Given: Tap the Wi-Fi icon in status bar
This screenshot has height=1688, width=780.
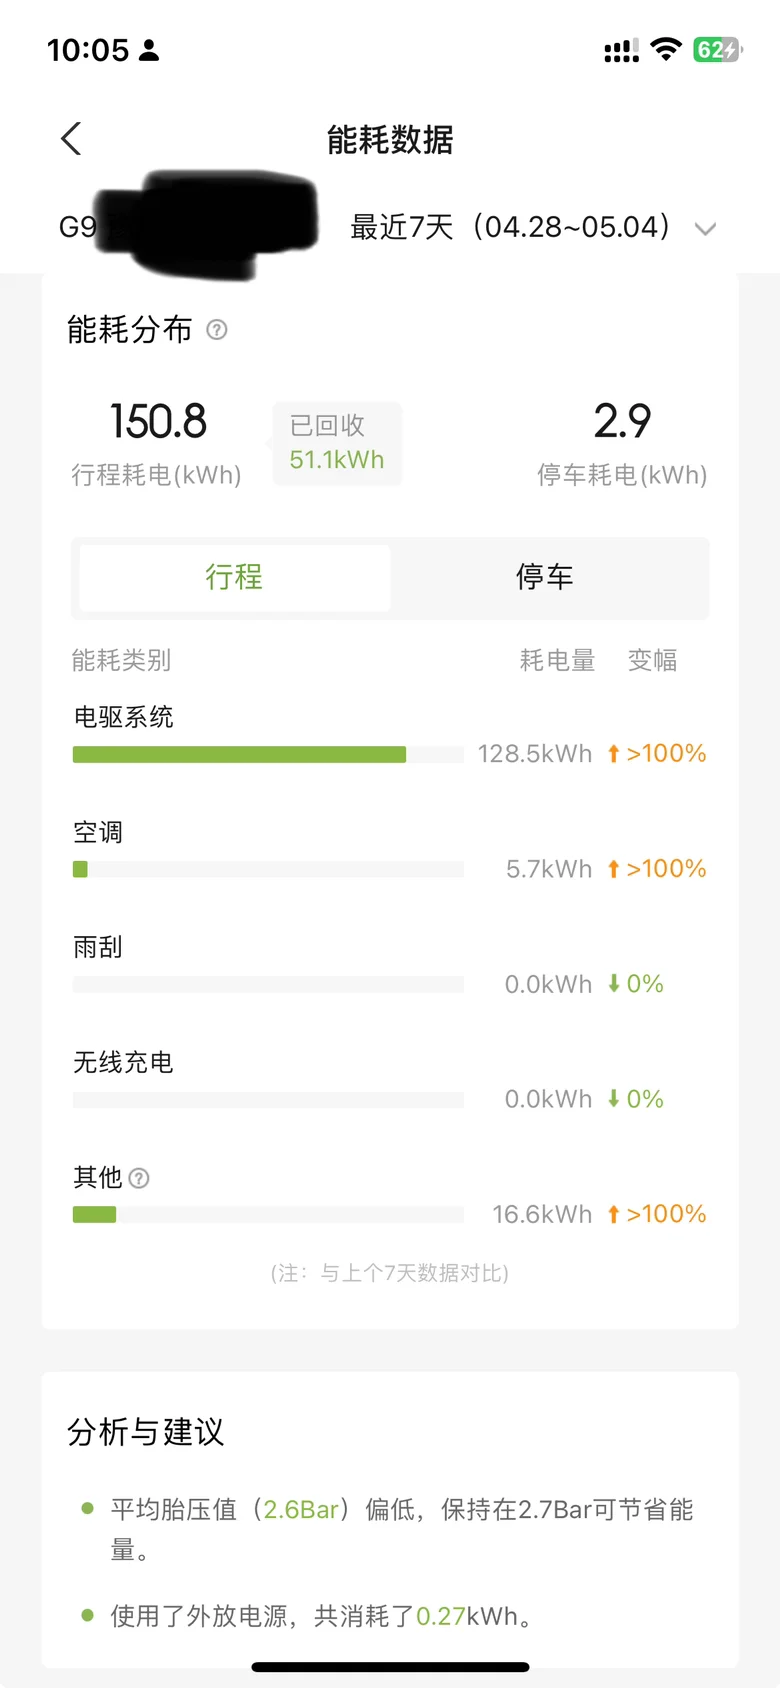Looking at the screenshot, I should click(x=666, y=49).
